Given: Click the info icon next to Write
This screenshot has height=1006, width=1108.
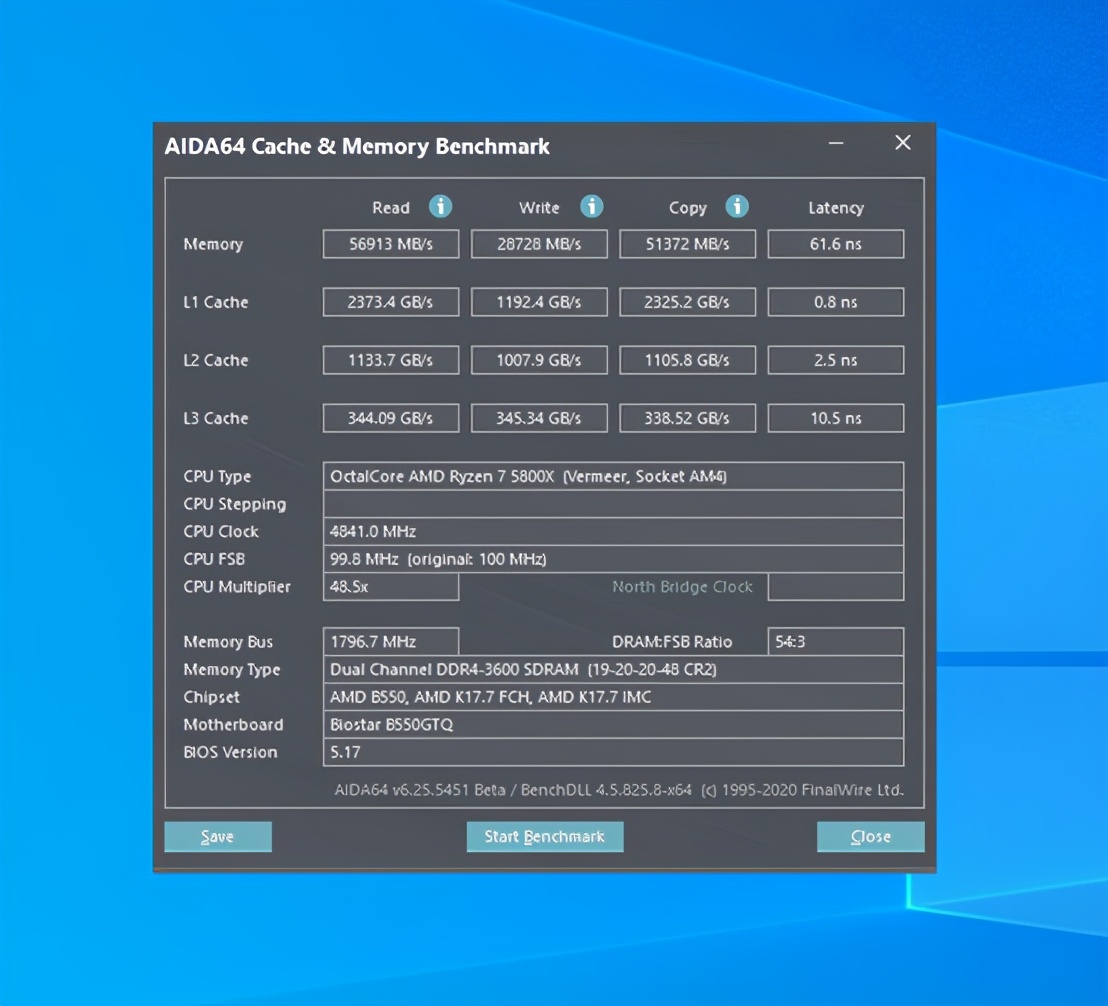Looking at the screenshot, I should 592,207.
